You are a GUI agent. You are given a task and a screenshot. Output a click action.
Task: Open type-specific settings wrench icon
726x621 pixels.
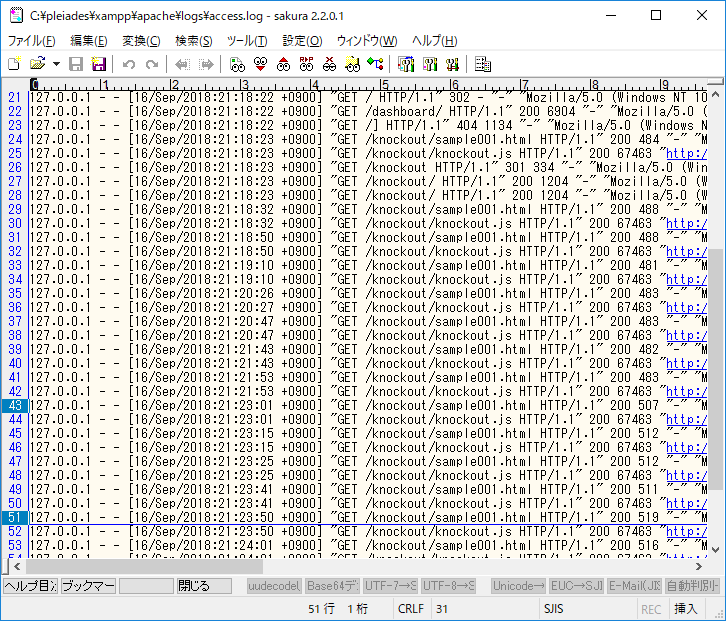[x=430, y=64]
